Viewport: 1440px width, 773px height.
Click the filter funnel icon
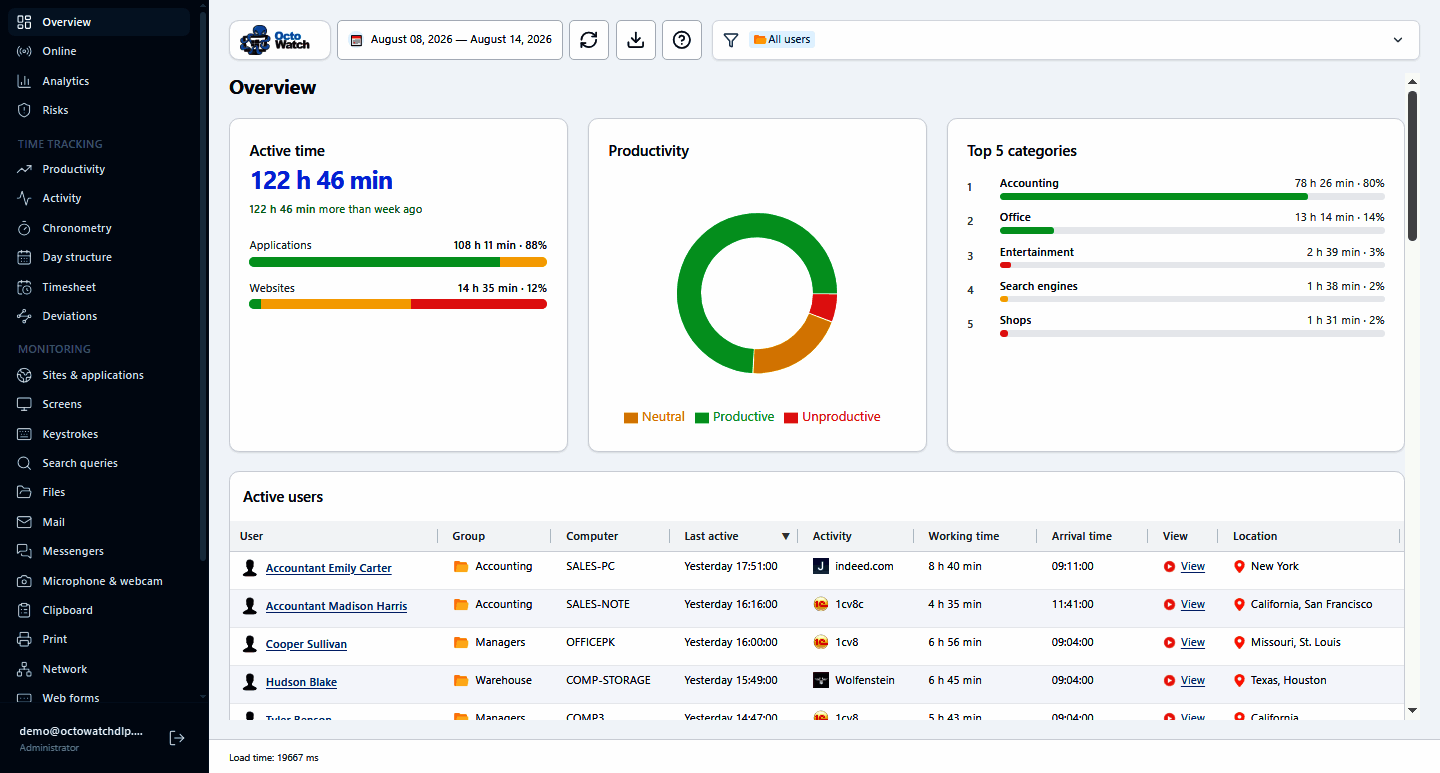tap(731, 40)
